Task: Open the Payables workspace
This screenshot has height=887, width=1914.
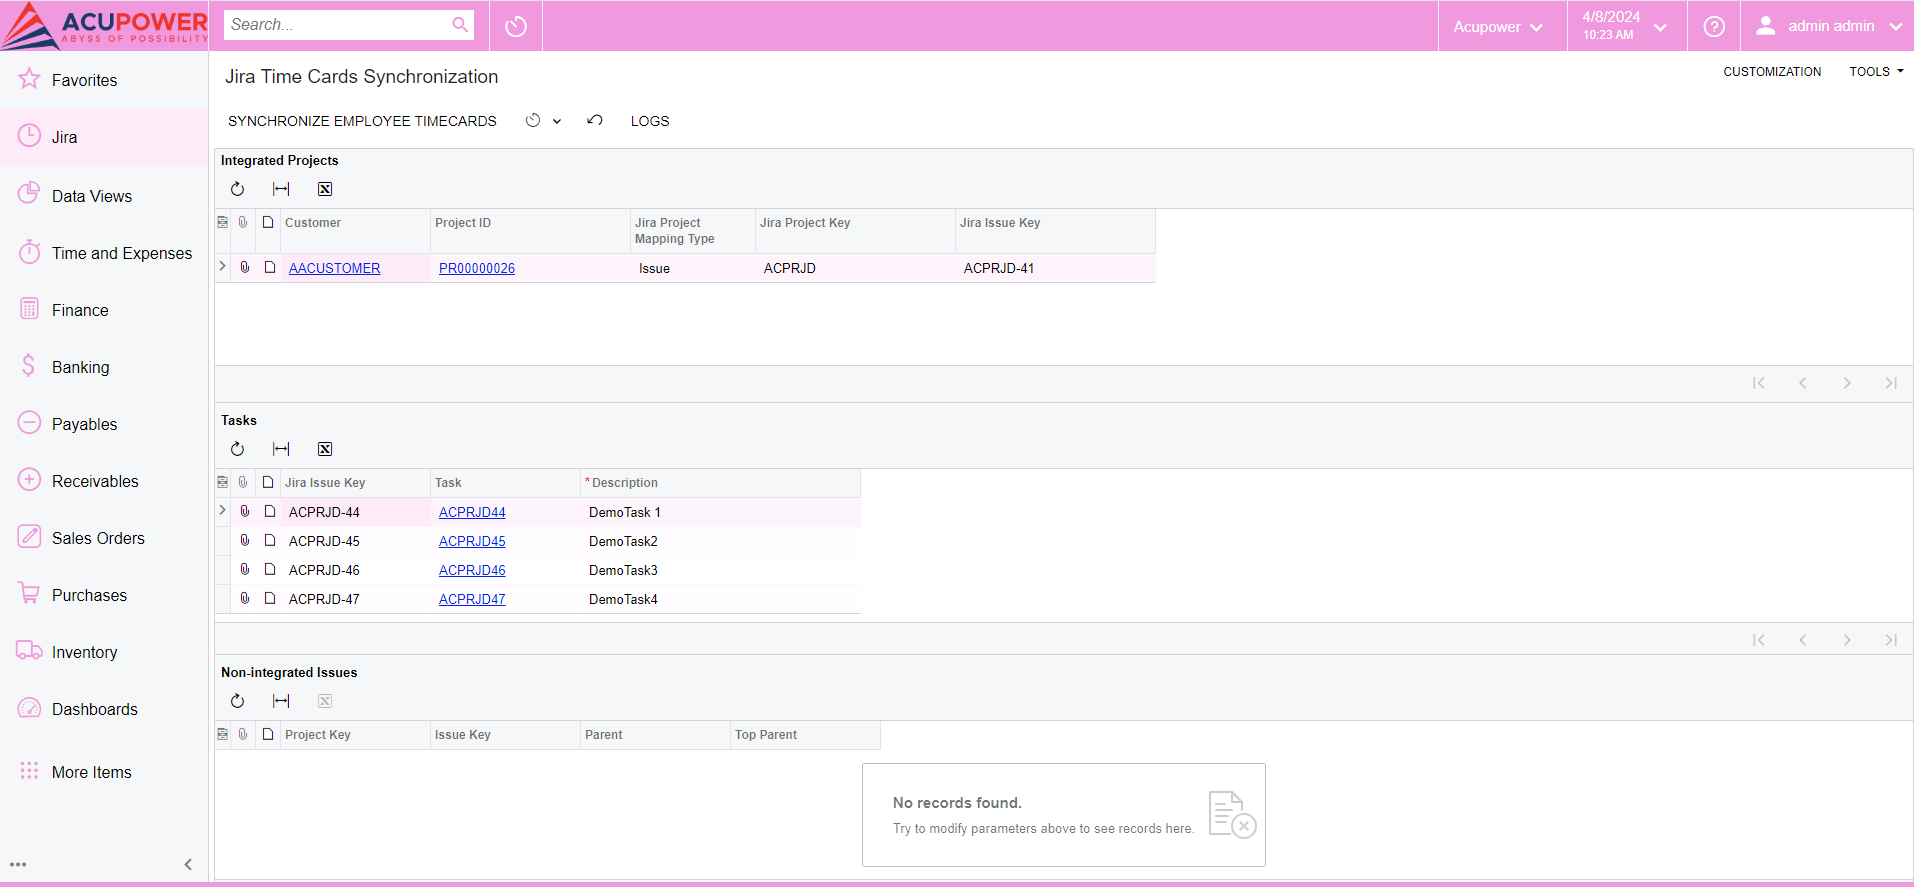Action: [x=104, y=424]
